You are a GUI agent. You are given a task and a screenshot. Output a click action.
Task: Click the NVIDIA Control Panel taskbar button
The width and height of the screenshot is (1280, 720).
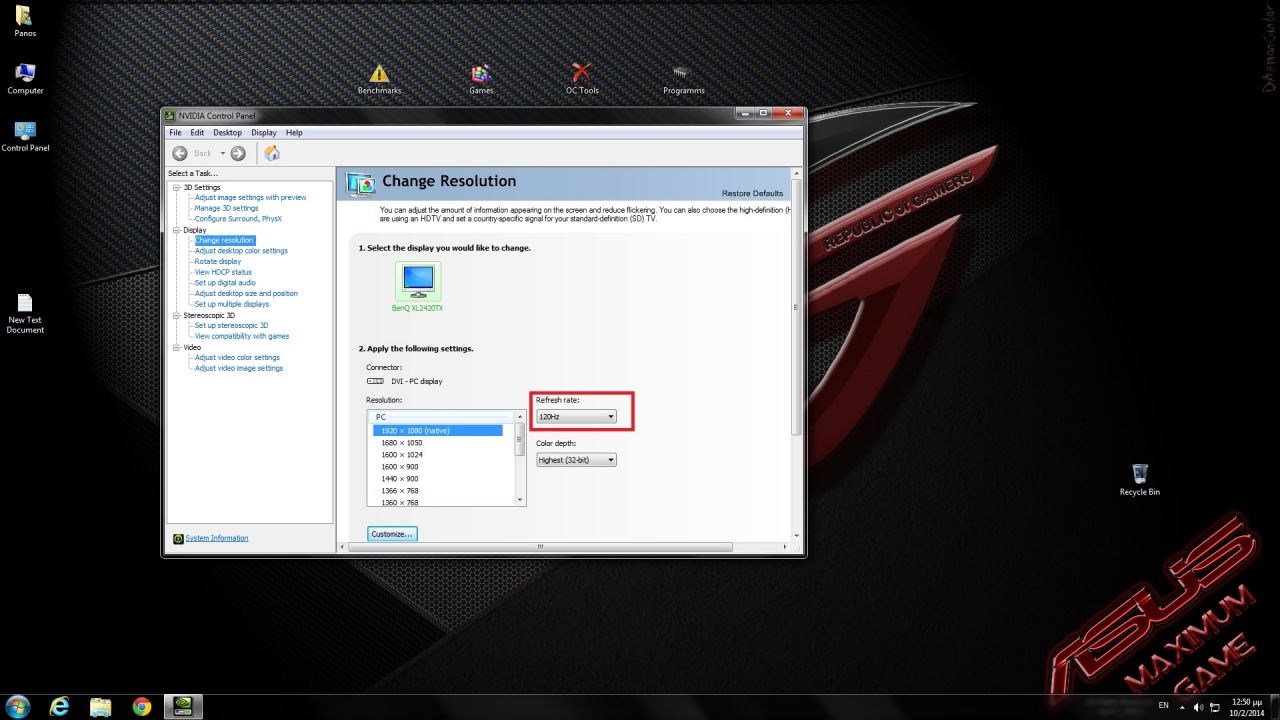(183, 707)
